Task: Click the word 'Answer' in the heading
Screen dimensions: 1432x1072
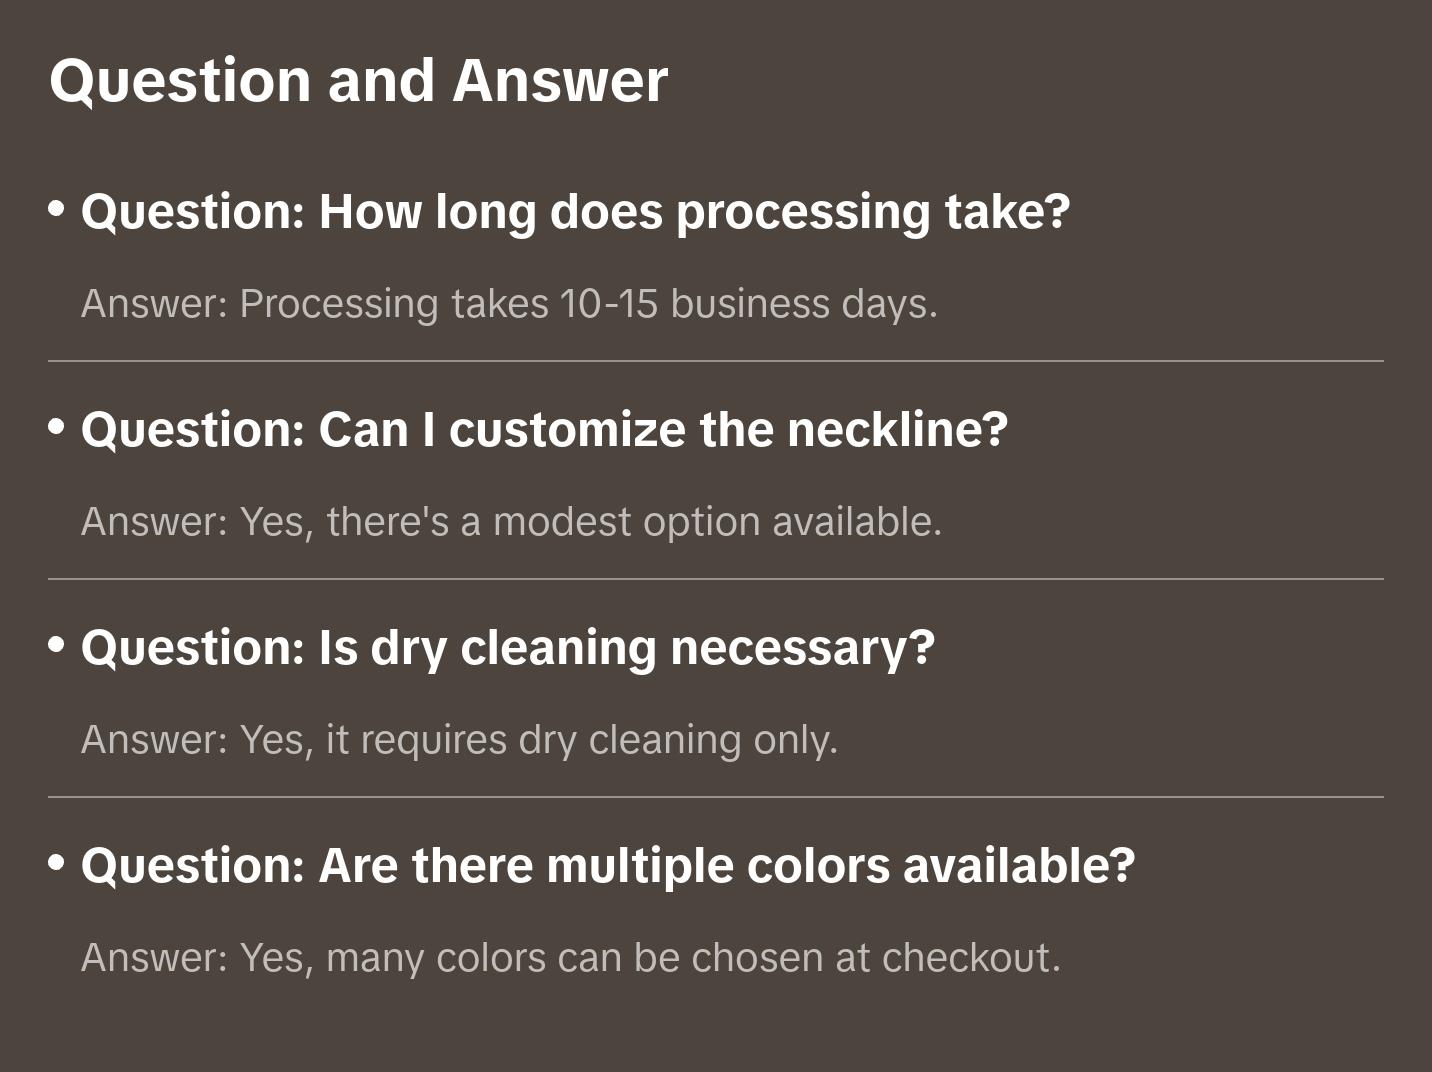Action: point(560,81)
